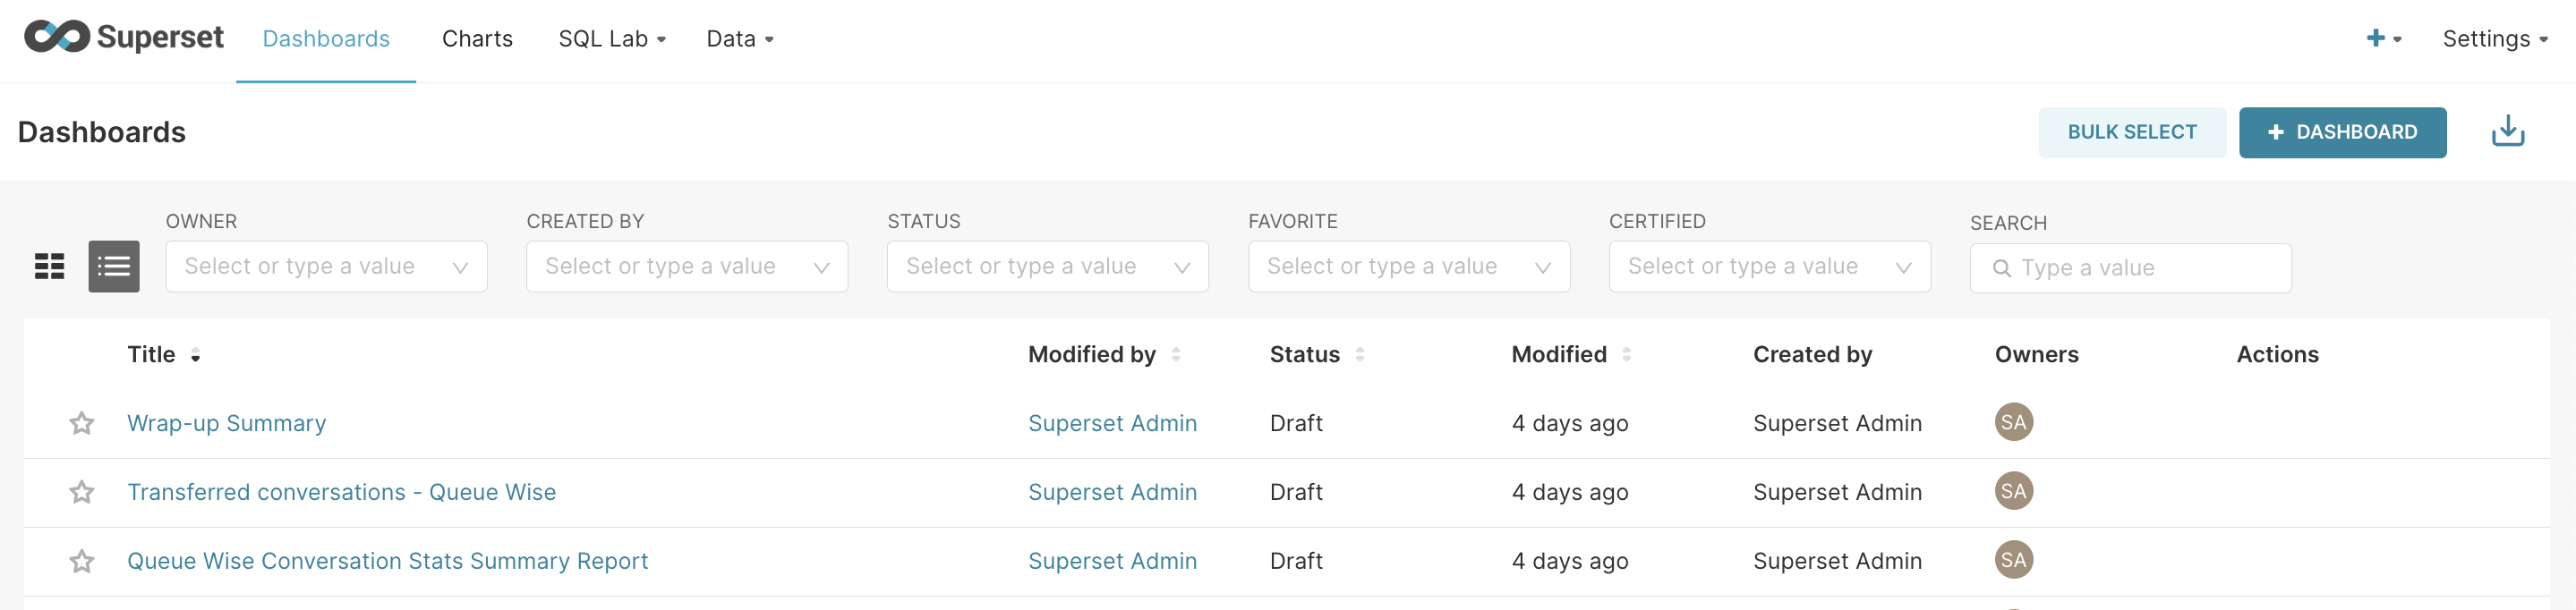Open the Status filter dropdown

(1047, 266)
